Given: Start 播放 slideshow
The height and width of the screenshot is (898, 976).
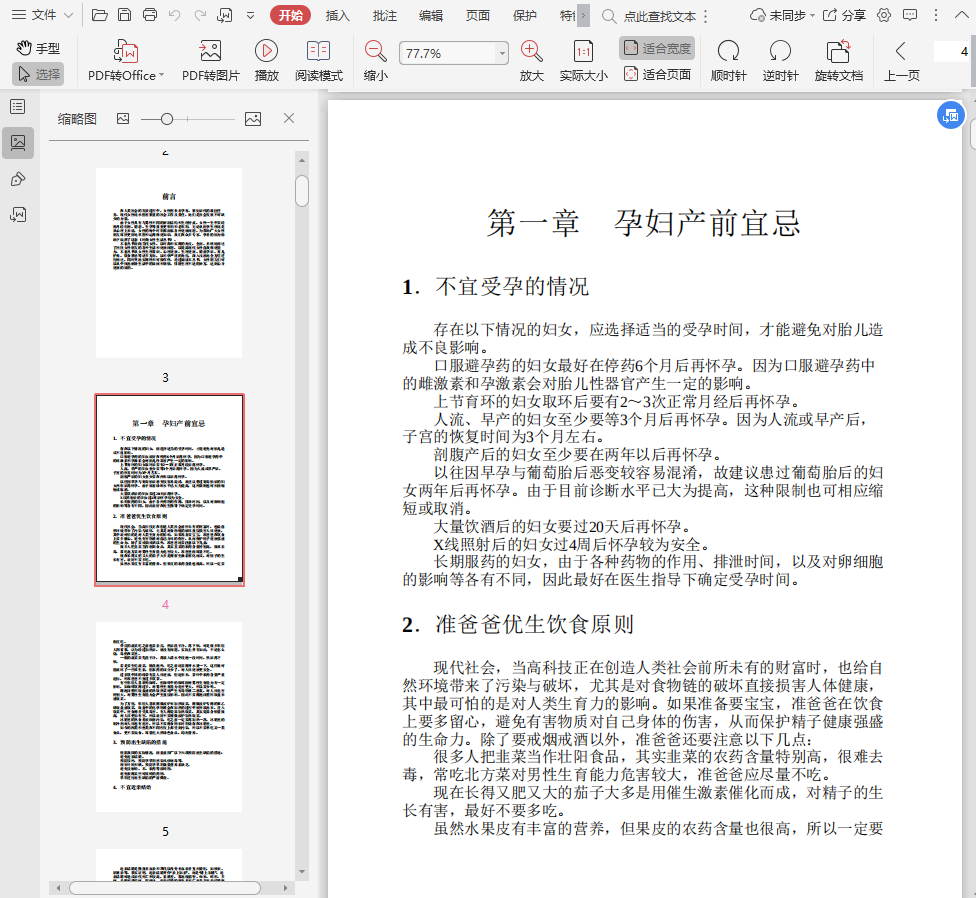Looking at the screenshot, I should tap(266, 60).
